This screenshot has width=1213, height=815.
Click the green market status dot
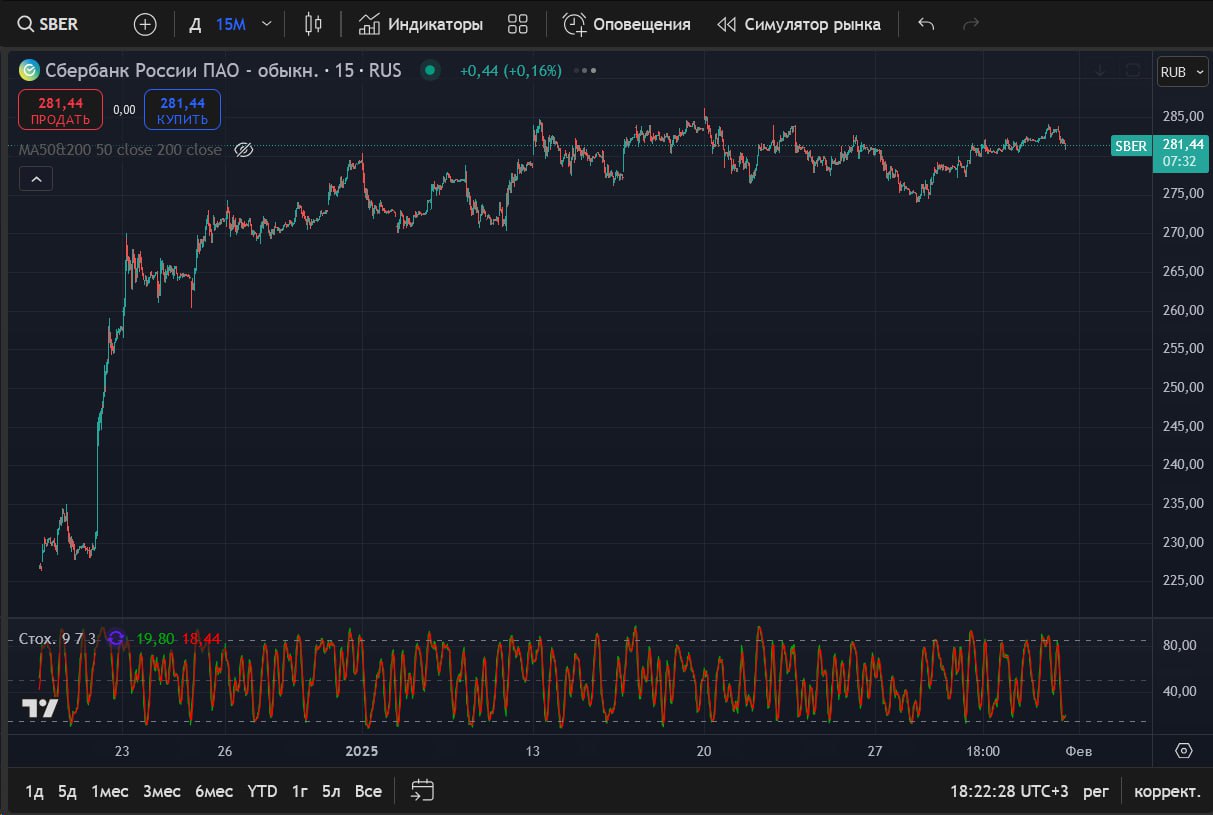point(430,70)
